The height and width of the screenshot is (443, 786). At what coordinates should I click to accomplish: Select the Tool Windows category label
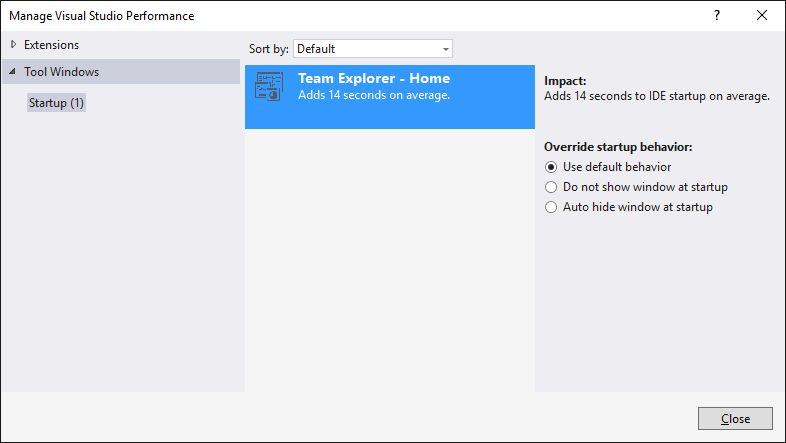point(61,72)
